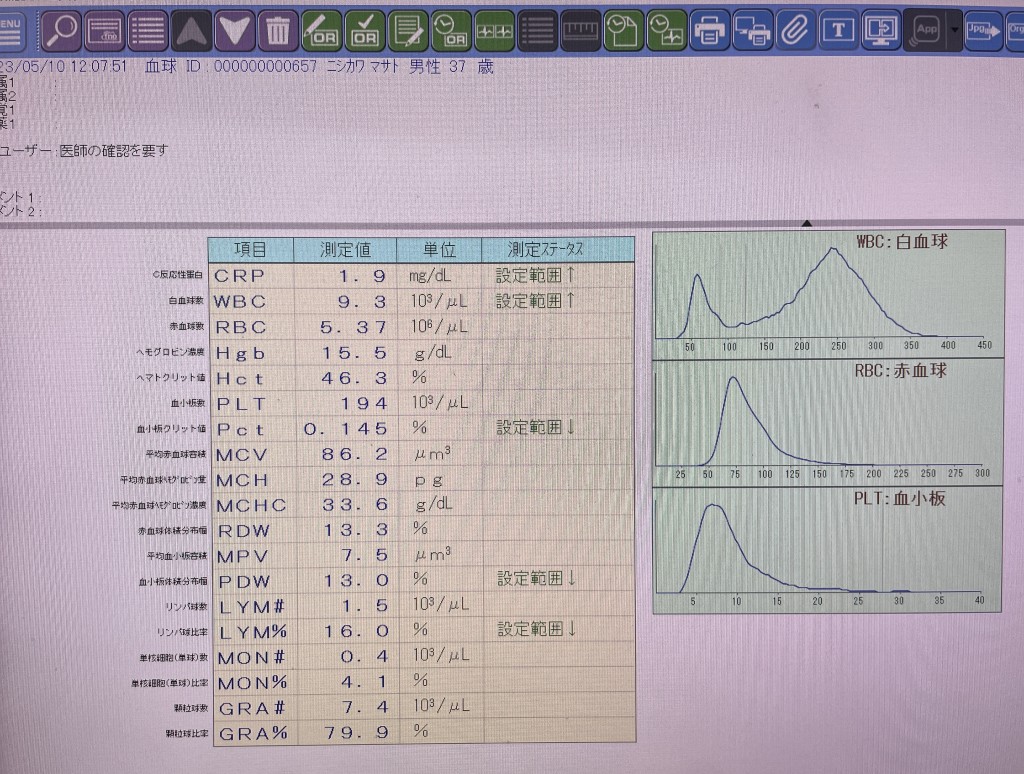The image size is (1024, 774).
Task: Open the green waveform icon
Action: [x=494, y=30]
